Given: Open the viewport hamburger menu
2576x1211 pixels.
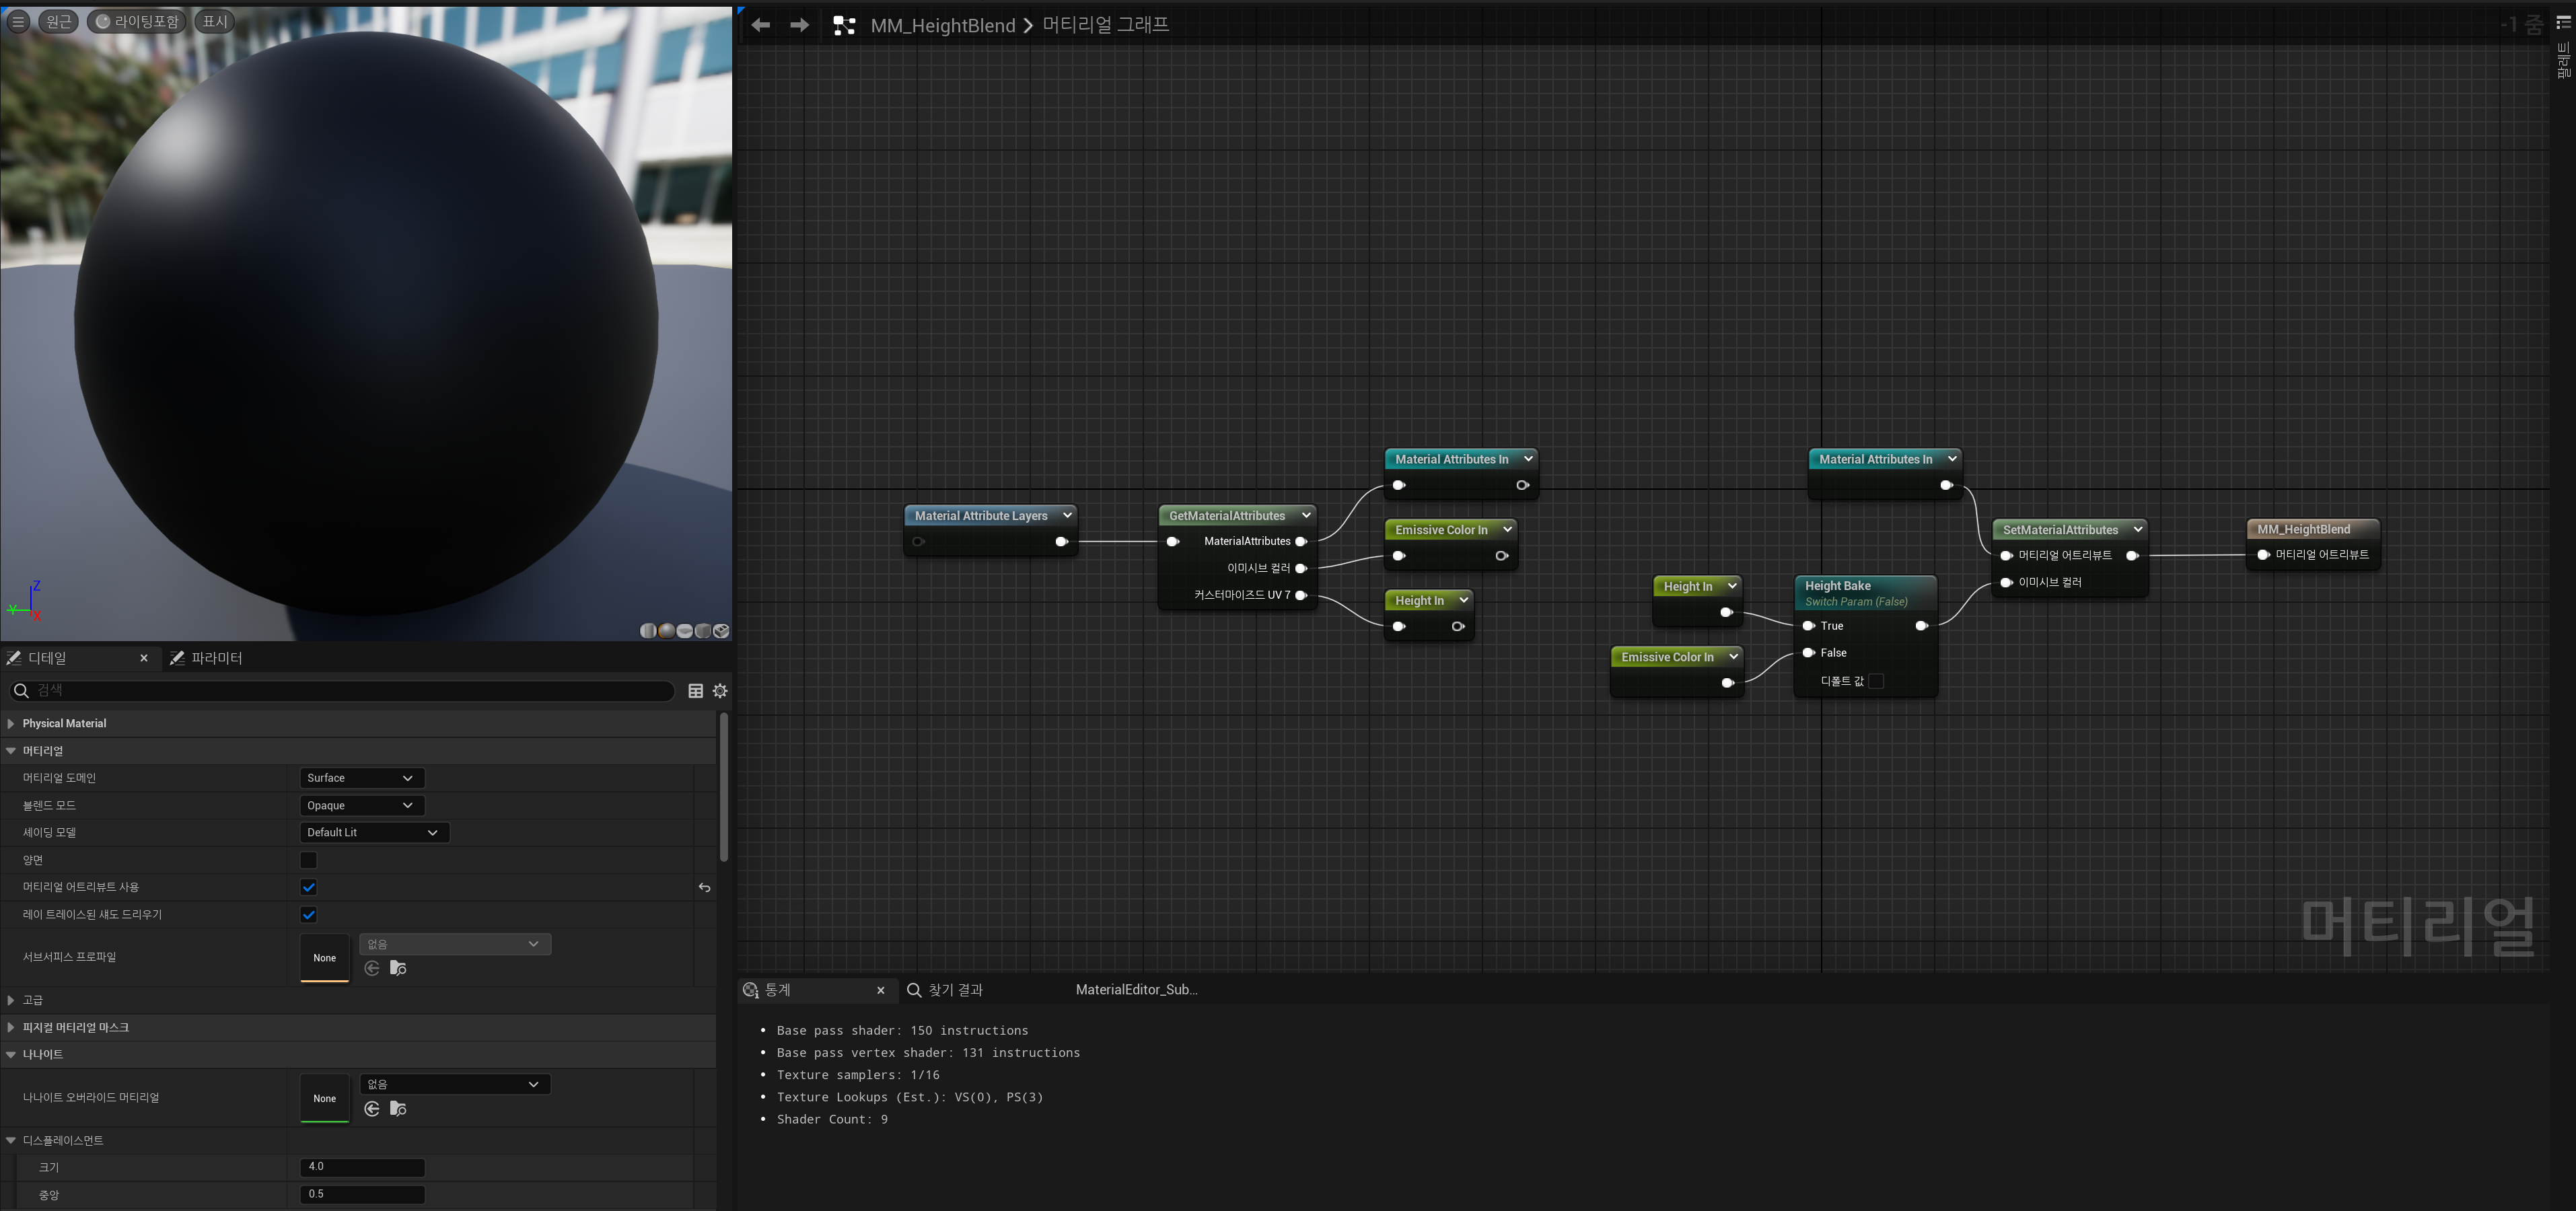Looking at the screenshot, I should [x=18, y=21].
